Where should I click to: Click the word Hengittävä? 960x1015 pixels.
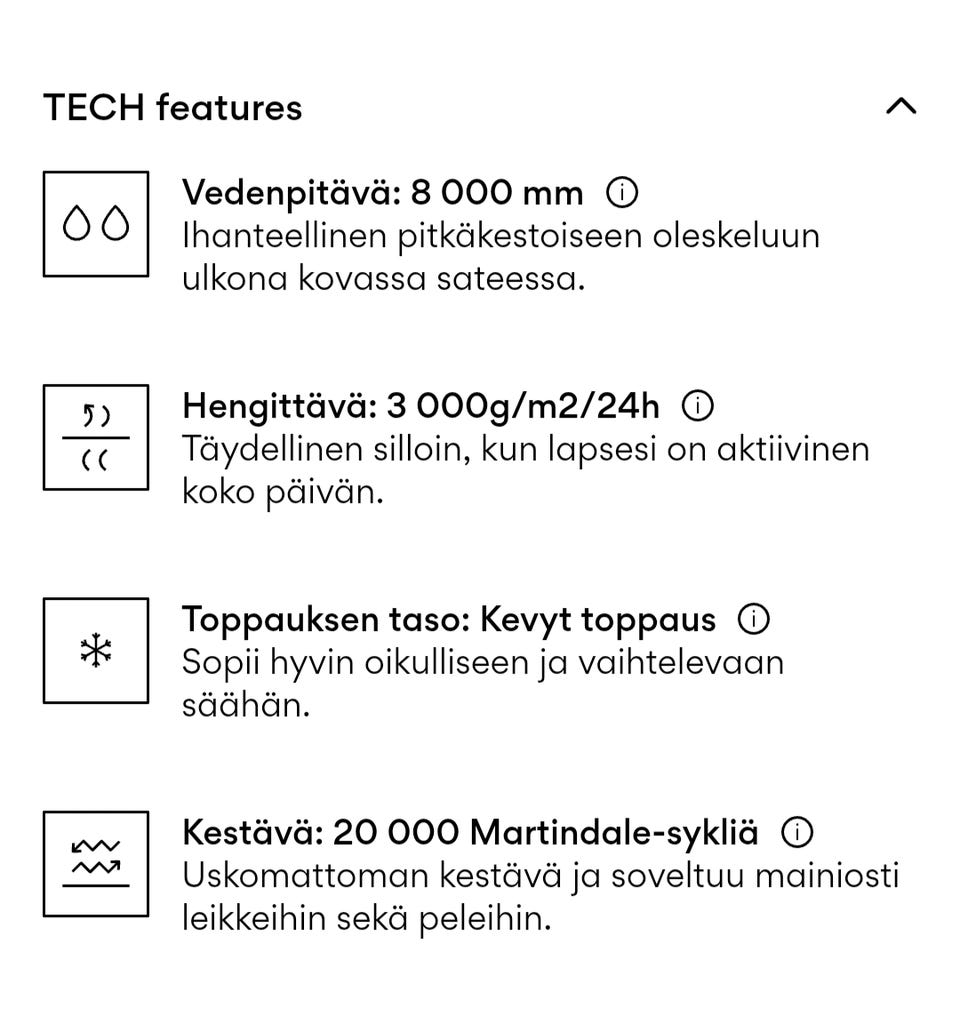(x=278, y=406)
